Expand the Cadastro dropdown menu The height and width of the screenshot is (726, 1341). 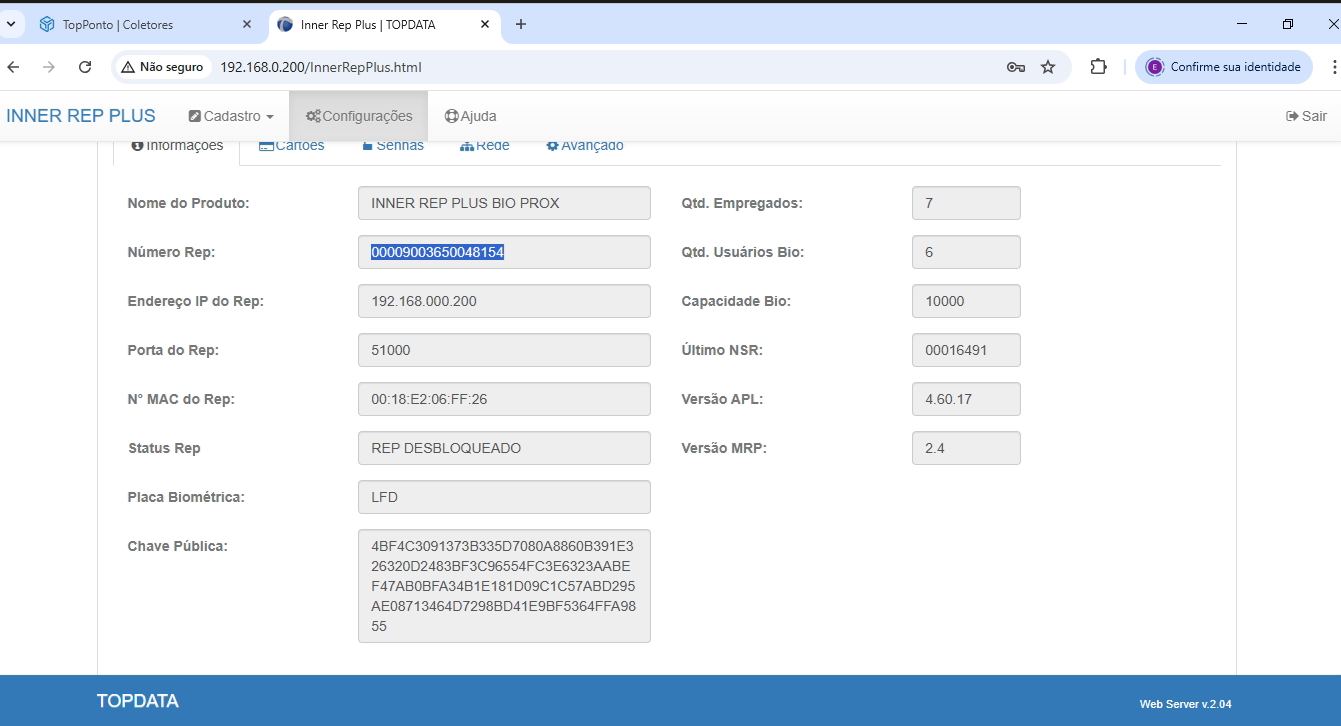tap(231, 116)
